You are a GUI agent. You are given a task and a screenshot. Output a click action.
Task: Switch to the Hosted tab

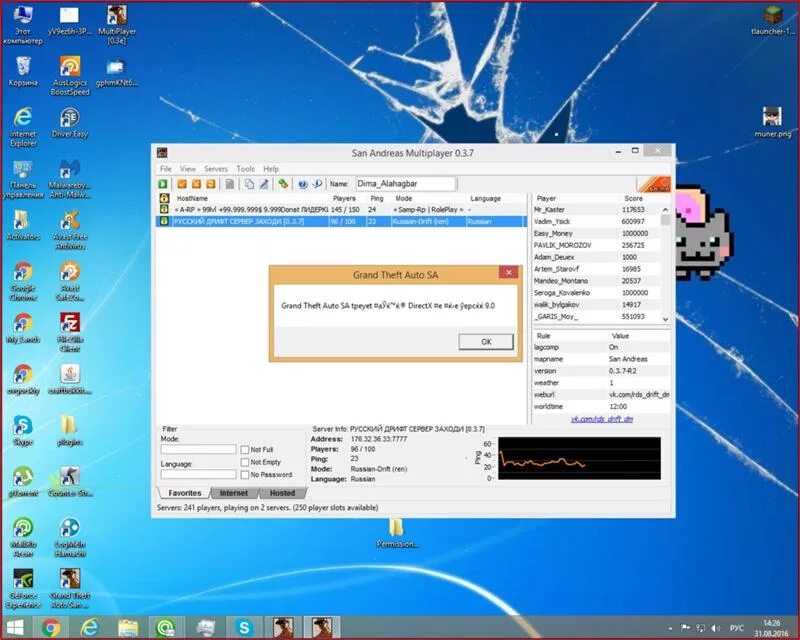282,493
